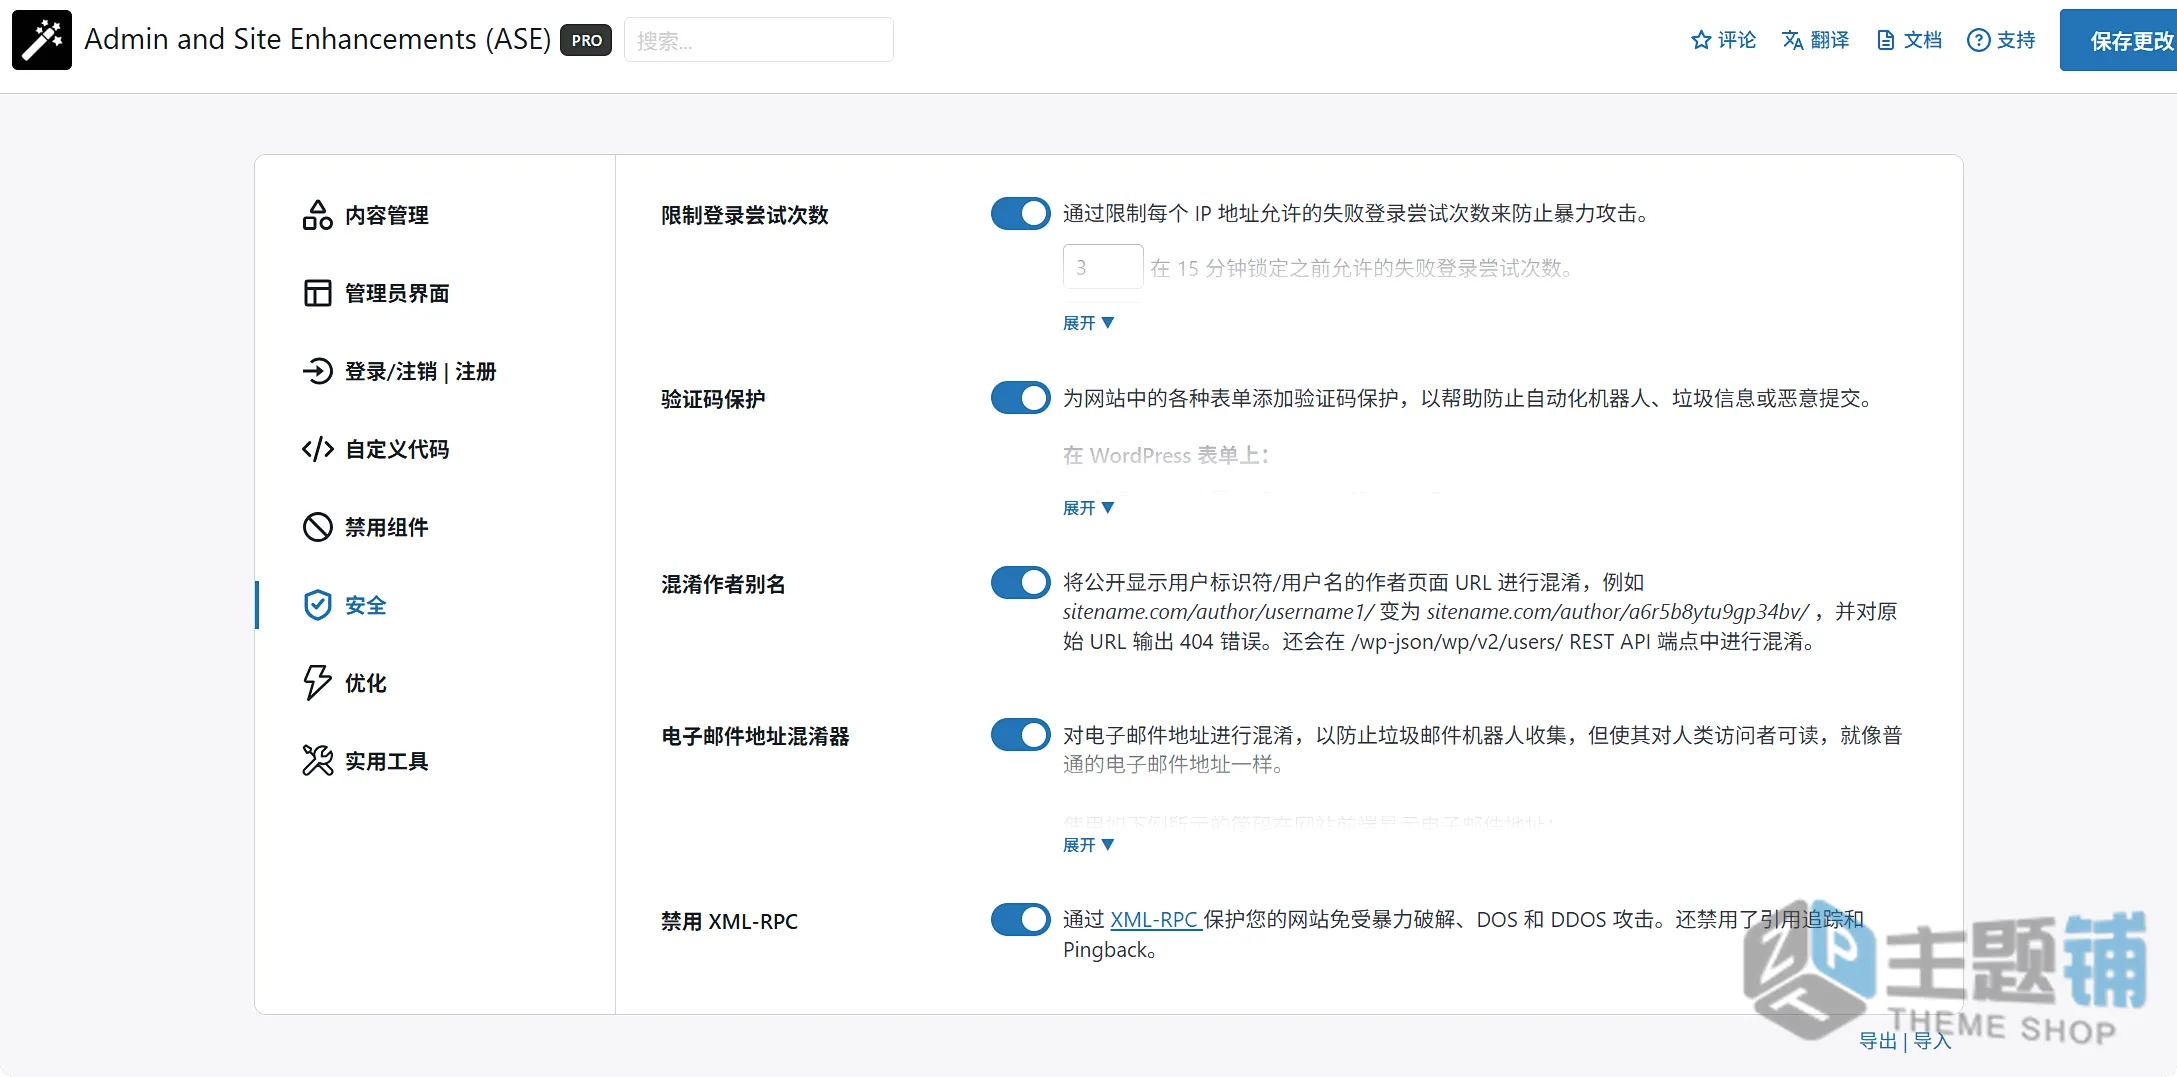Click the failed login attempts number field
Screen dimensions: 2177x1077
pos(1102,267)
